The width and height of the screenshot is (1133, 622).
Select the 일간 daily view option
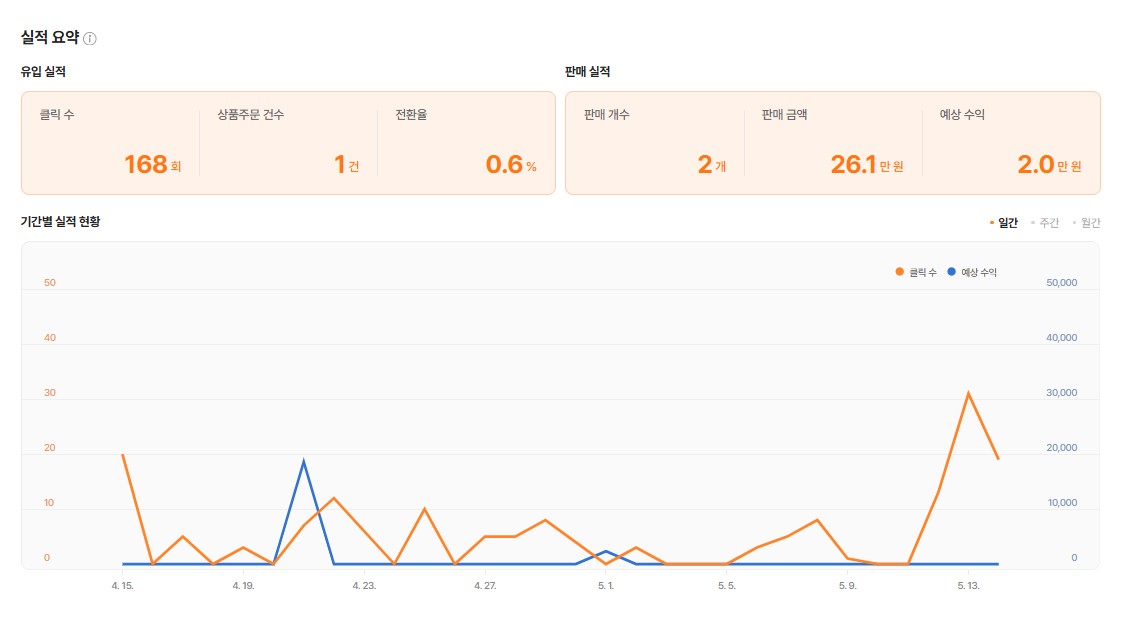click(1004, 223)
